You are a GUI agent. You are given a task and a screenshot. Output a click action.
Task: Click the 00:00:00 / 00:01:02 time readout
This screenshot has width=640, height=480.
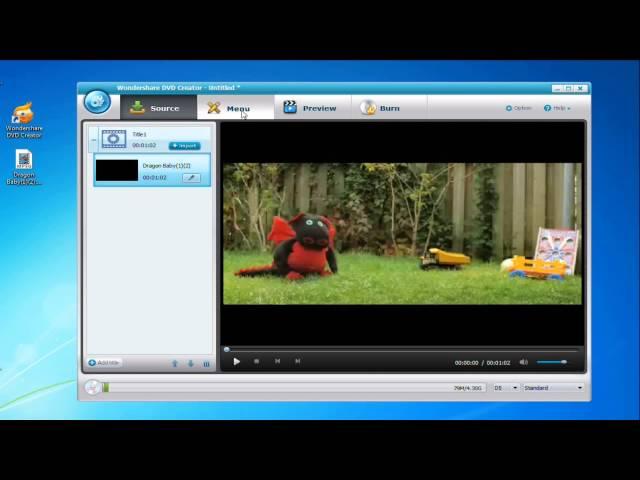tap(482, 363)
